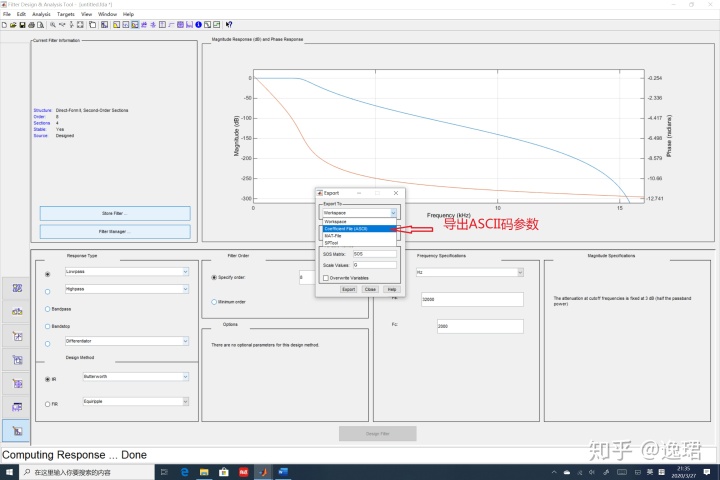The width and height of the screenshot is (720, 480).
Task: Open Pole/Zero Editor sidebar panel
Action: point(16,384)
